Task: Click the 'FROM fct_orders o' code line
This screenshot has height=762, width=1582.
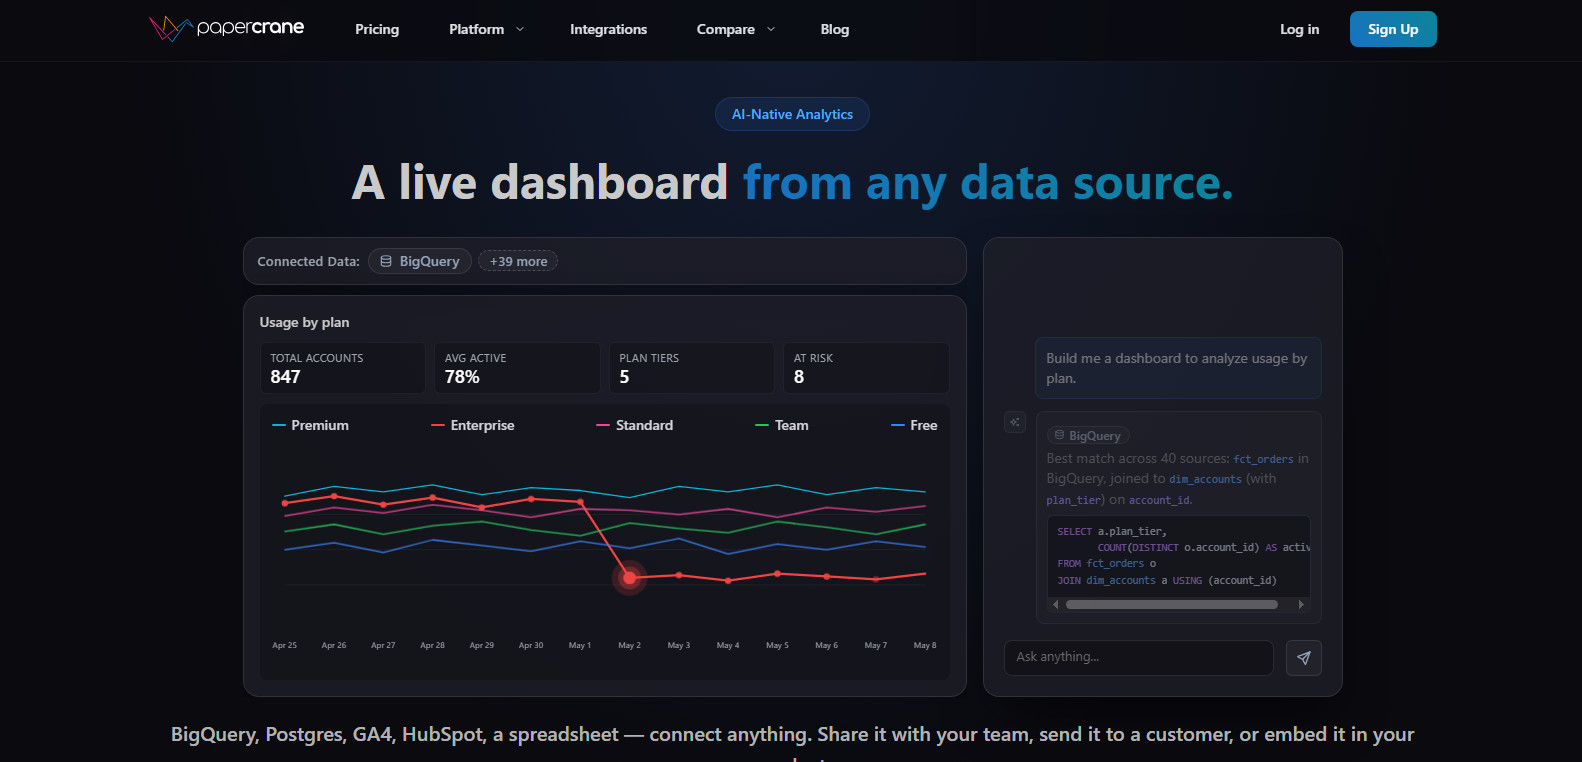Action: (1107, 563)
